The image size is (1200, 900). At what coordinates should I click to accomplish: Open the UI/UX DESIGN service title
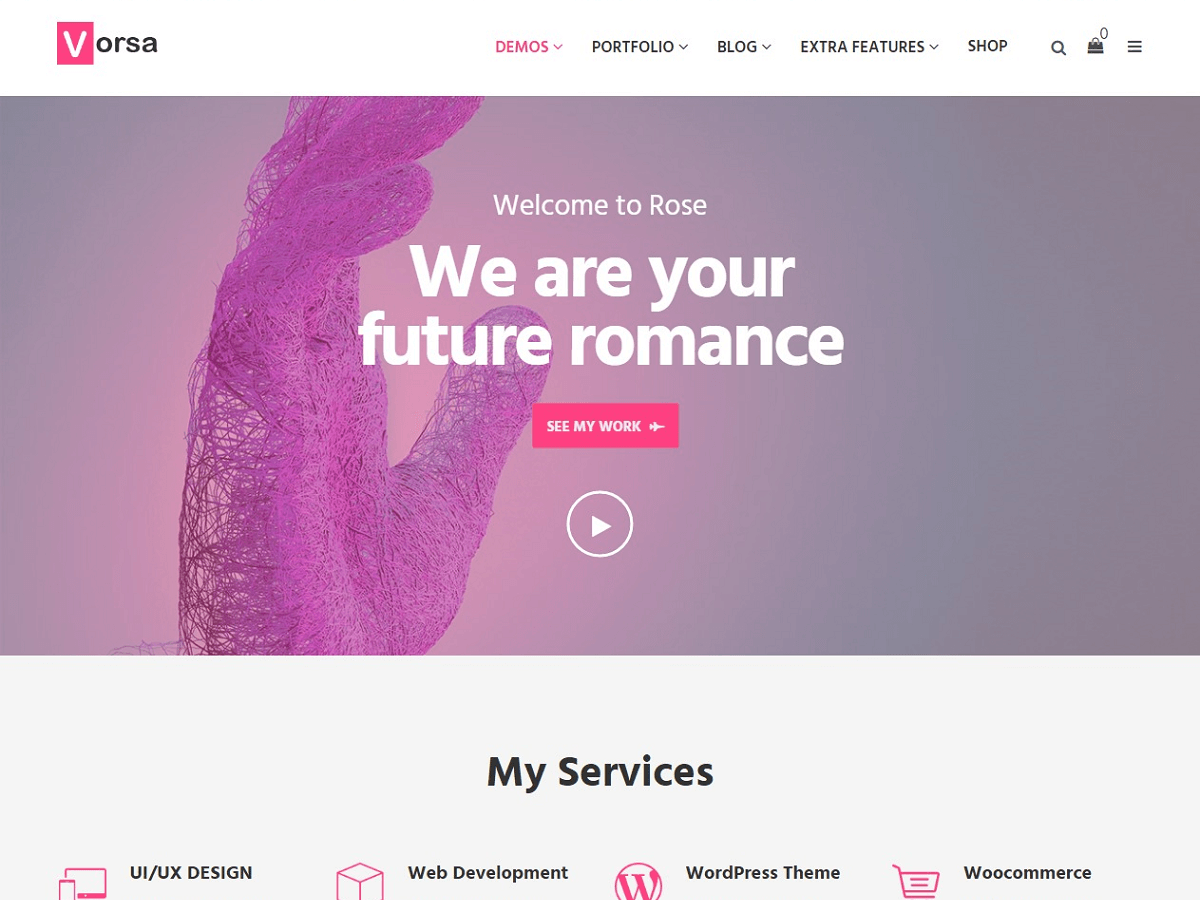point(191,873)
